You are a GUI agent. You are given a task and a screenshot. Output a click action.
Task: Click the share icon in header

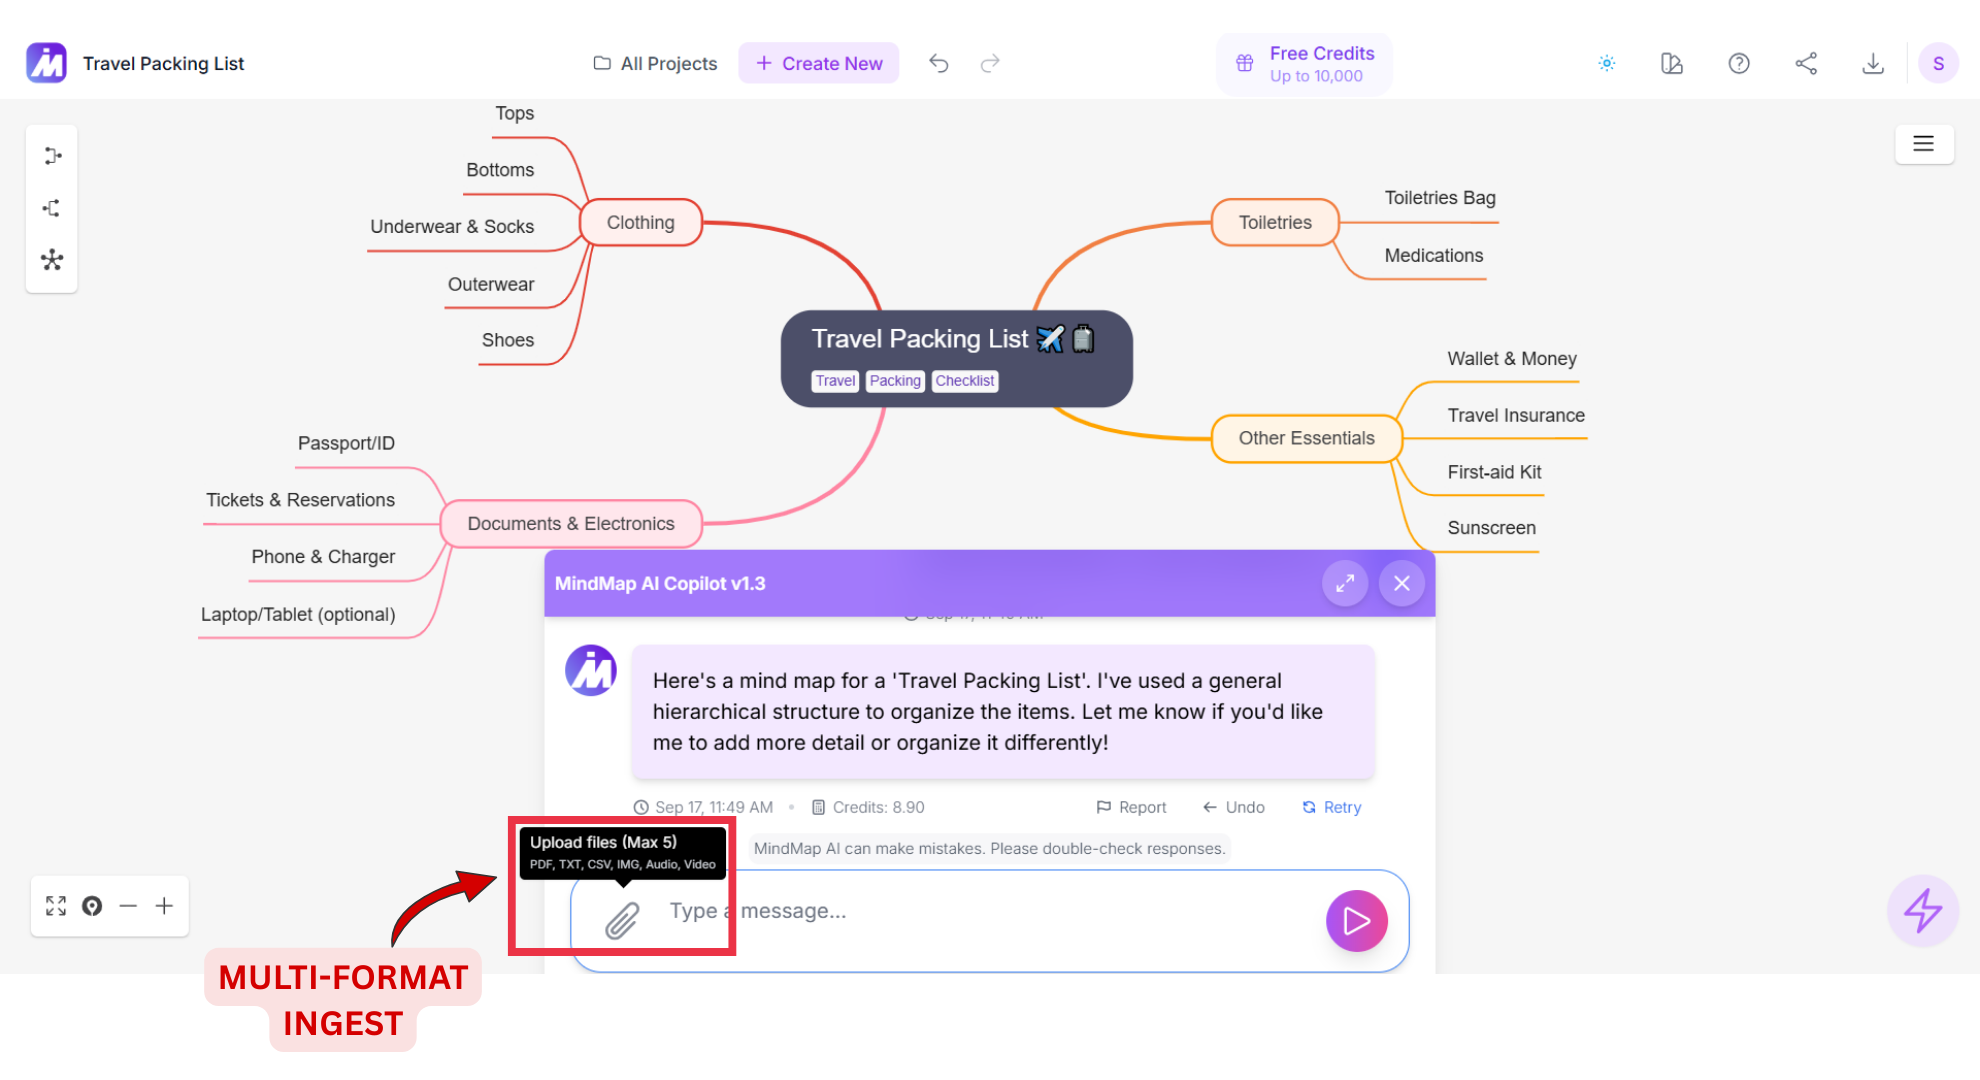(x=1805, y=63)
